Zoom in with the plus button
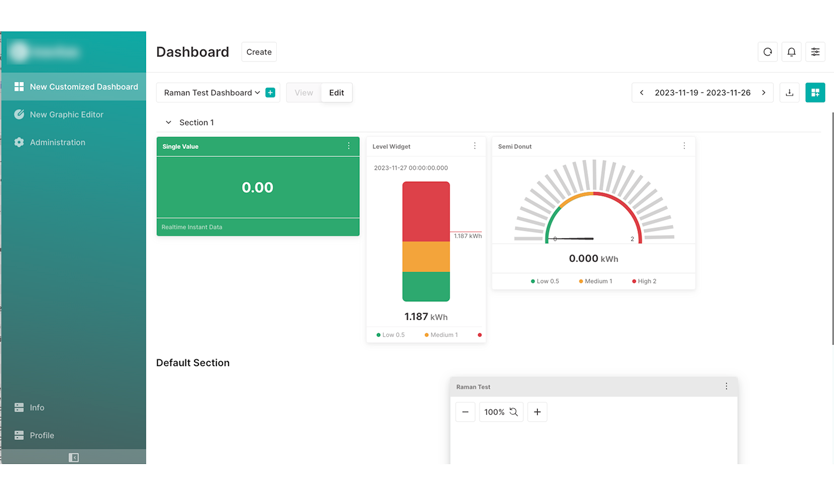 tap(537, 412)
